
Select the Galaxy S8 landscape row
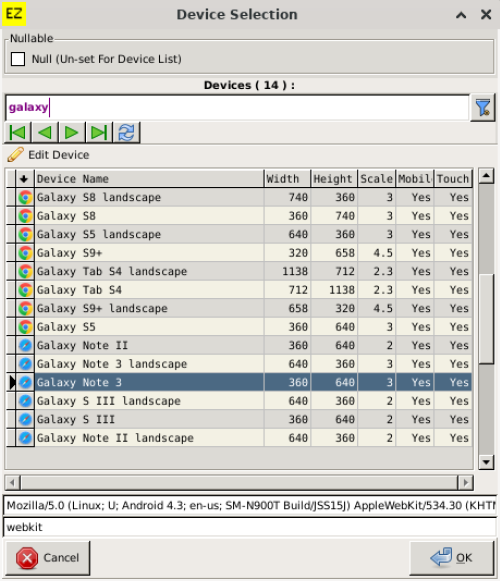(x=239, y=197)
